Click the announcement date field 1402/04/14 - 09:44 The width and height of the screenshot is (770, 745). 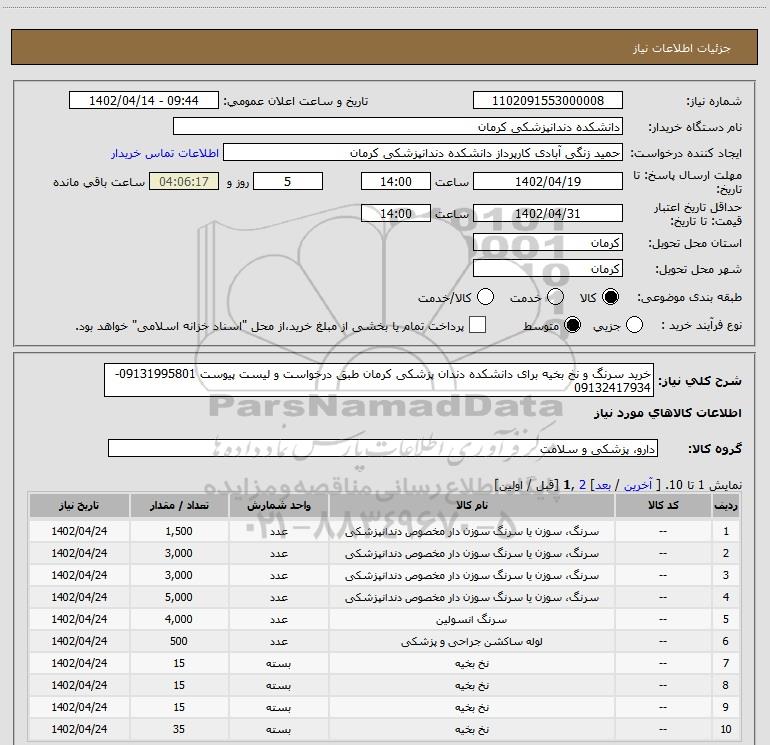[144, 101]
